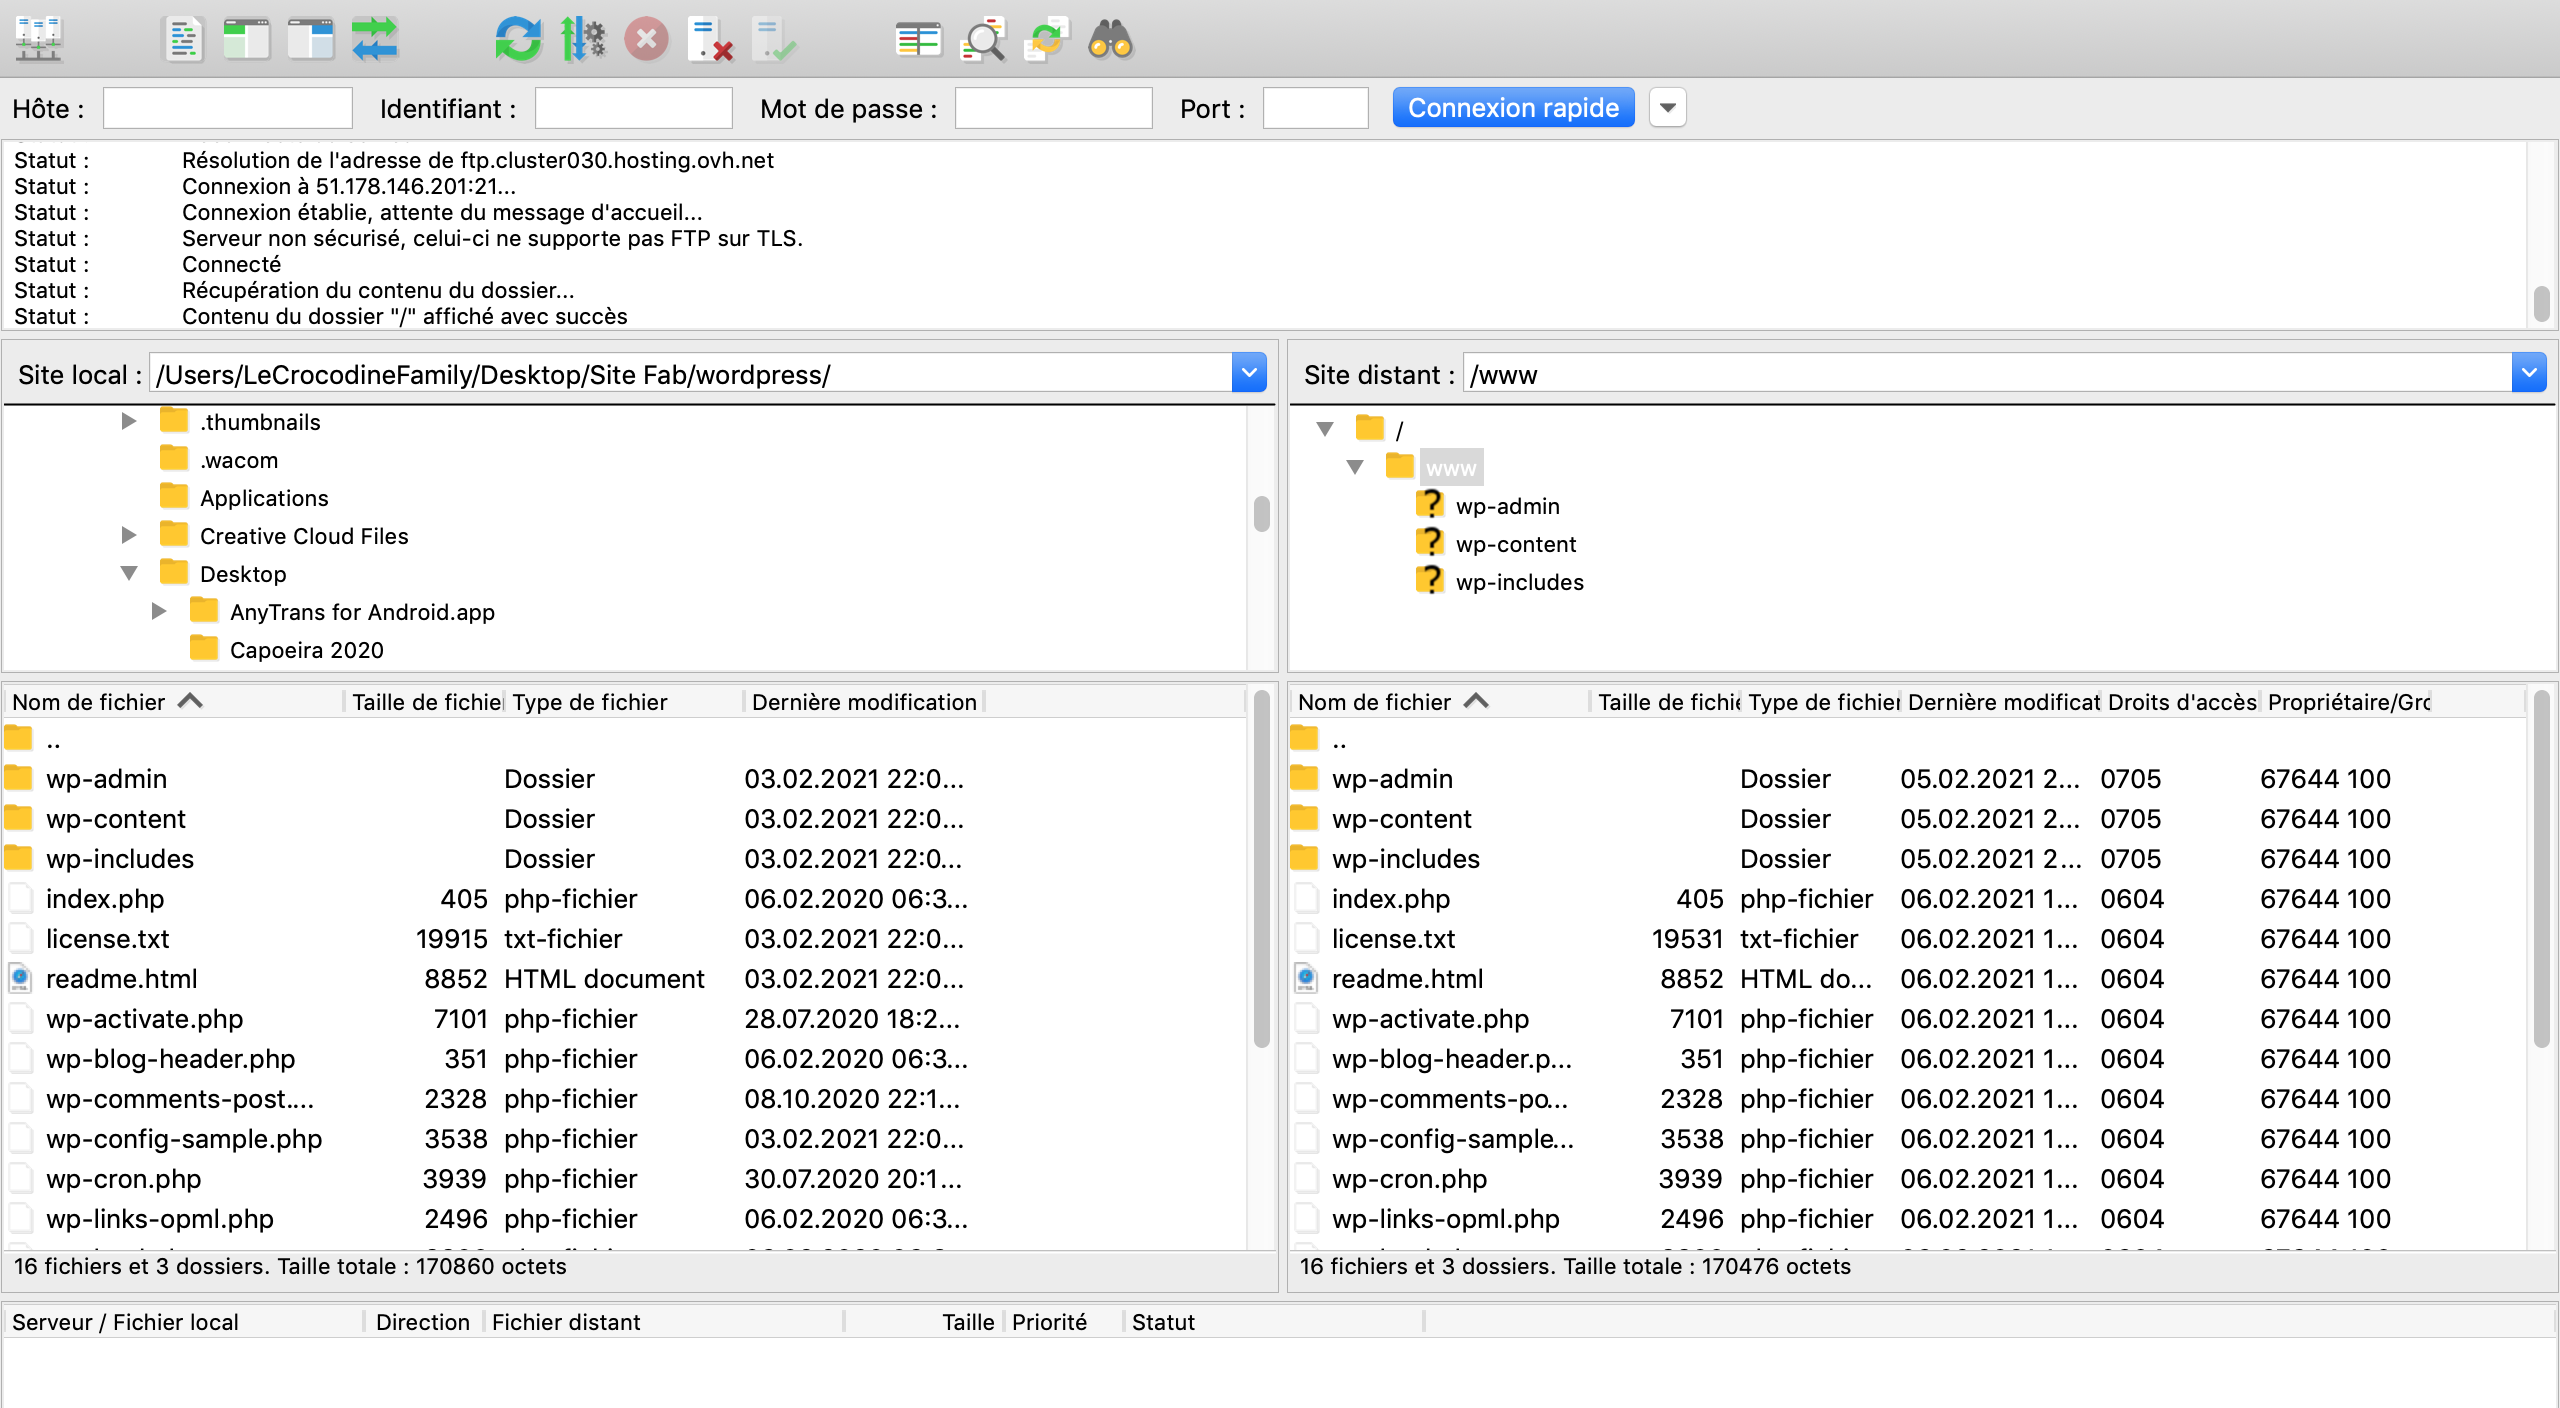Toggle synchronized browsing icon
The height and width of the screenshot is (1408, 2560).
1046,40
